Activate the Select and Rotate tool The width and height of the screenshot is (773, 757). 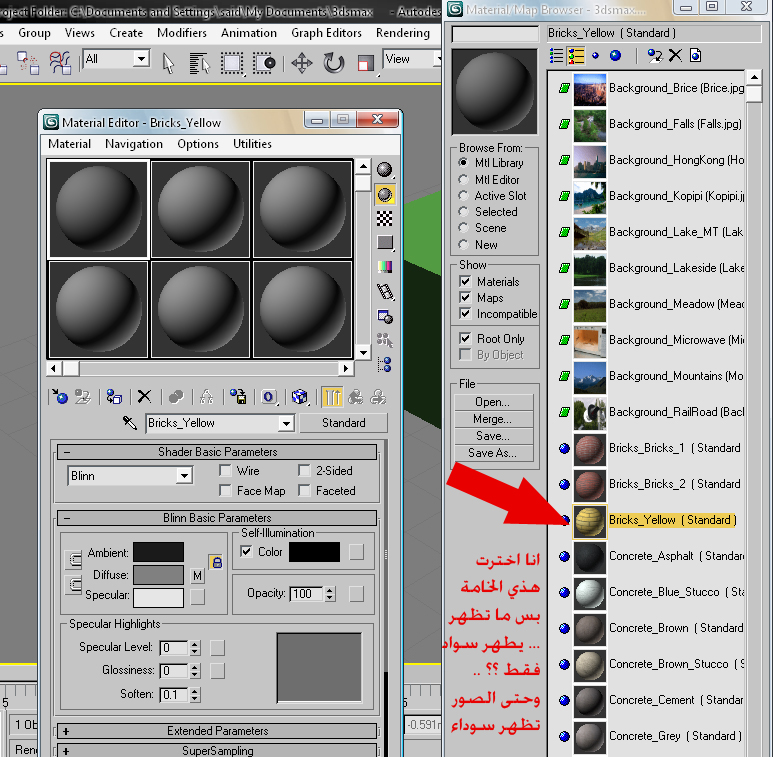(334, 64)
